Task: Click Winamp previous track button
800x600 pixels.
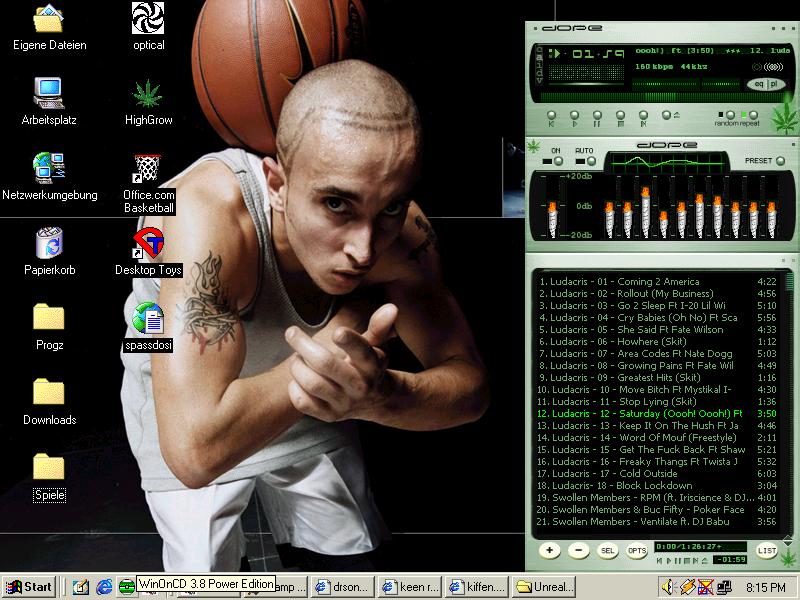Action: tap(551, 116)
